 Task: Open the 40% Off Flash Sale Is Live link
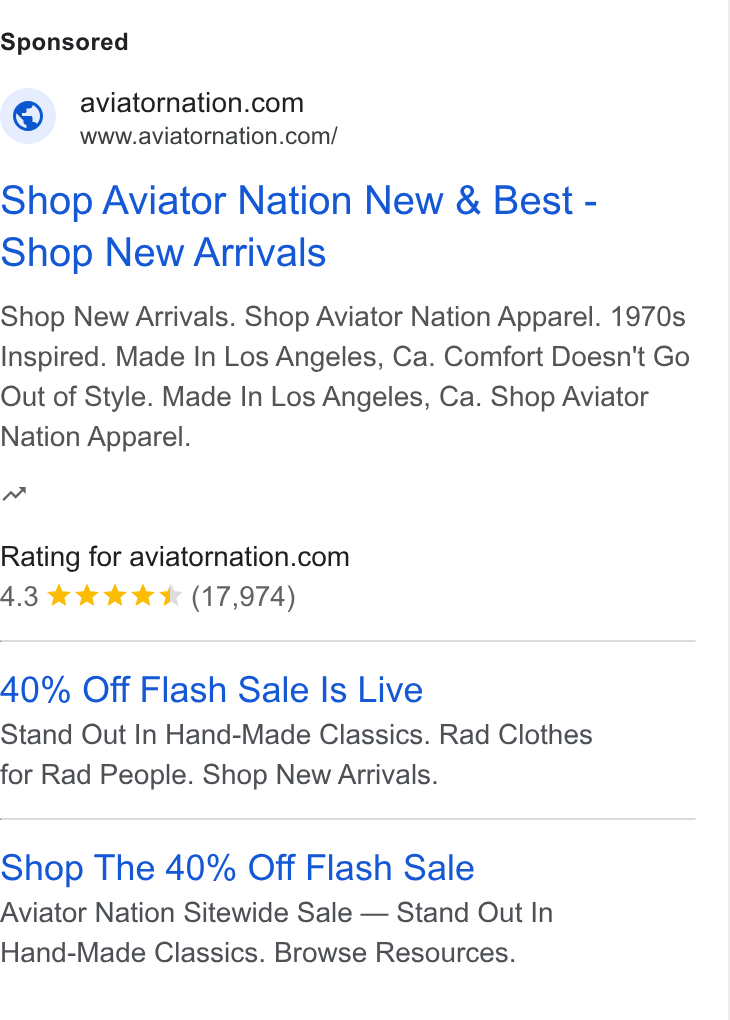click(211, 690)
